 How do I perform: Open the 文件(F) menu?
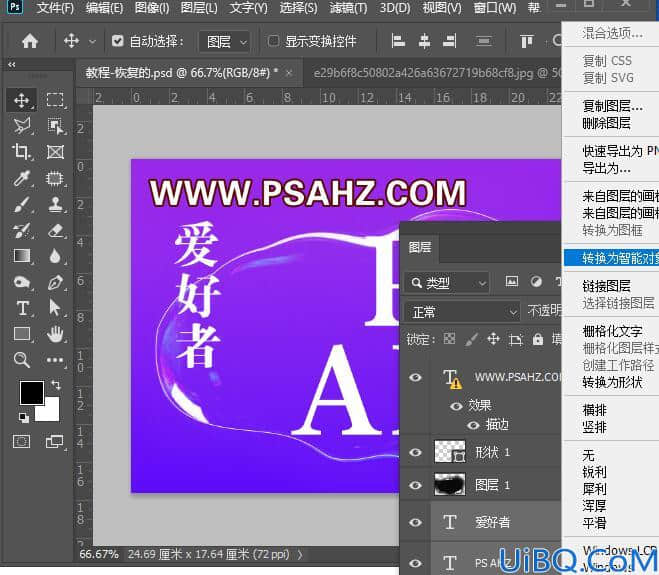click(x=55, y=8)
